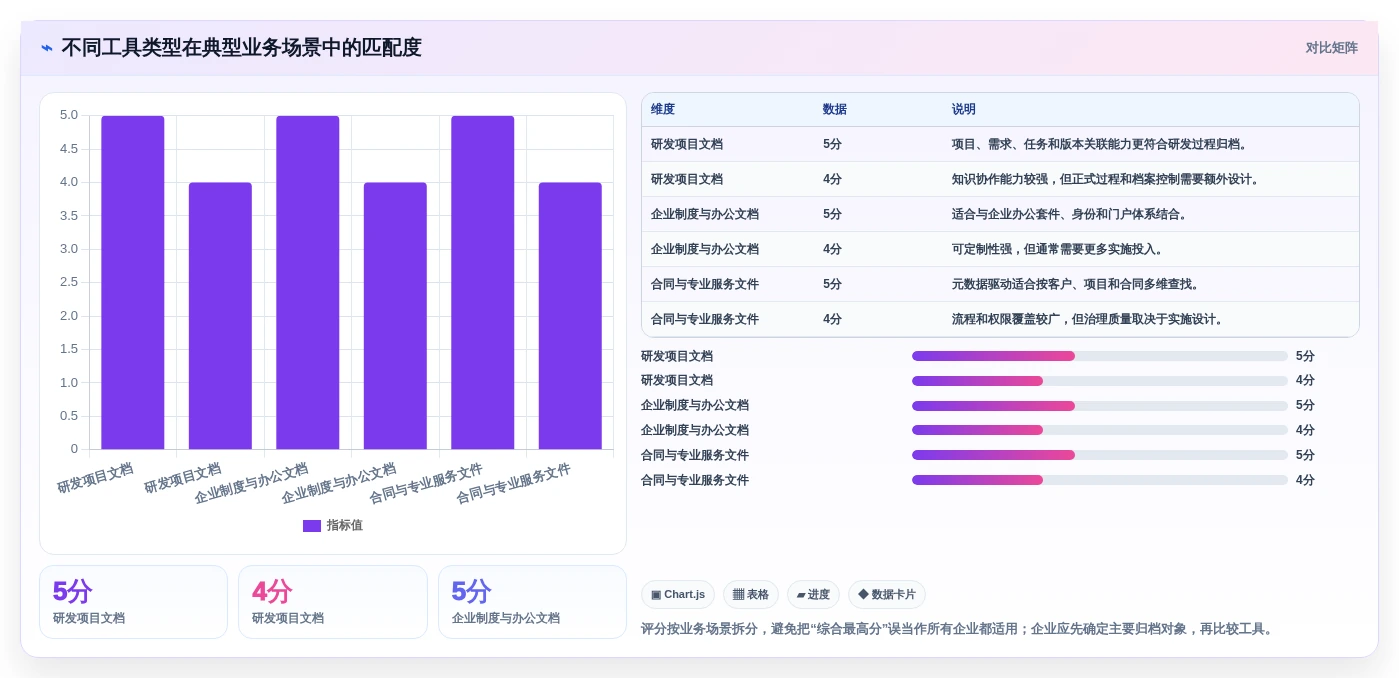The width and height of the screenshot is (1399, 678).
Task: Click the 4-point 合同与专业服务文件 chart bar
Action: pos(570,316)
